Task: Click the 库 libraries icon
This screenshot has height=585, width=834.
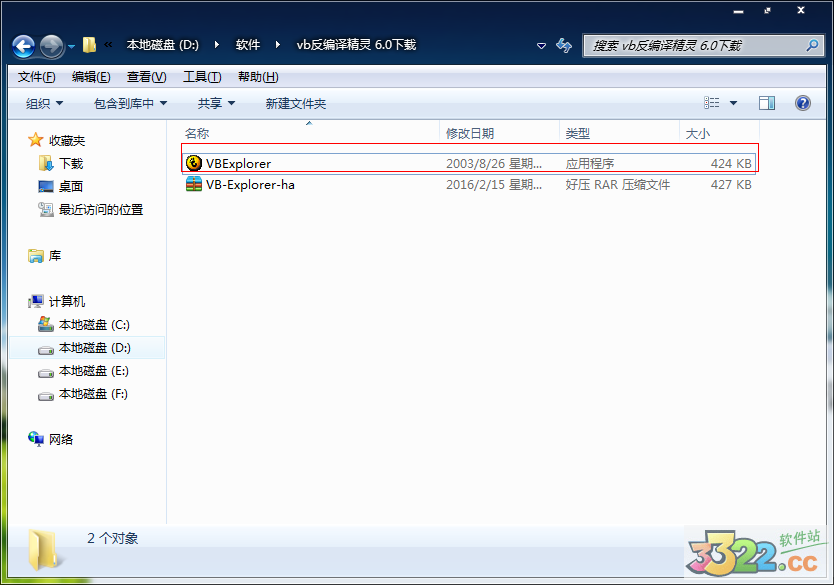Action: coord(36,256)
